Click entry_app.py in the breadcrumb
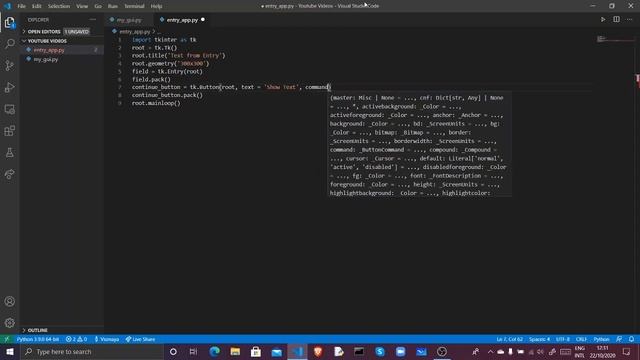 coord(135,31)
